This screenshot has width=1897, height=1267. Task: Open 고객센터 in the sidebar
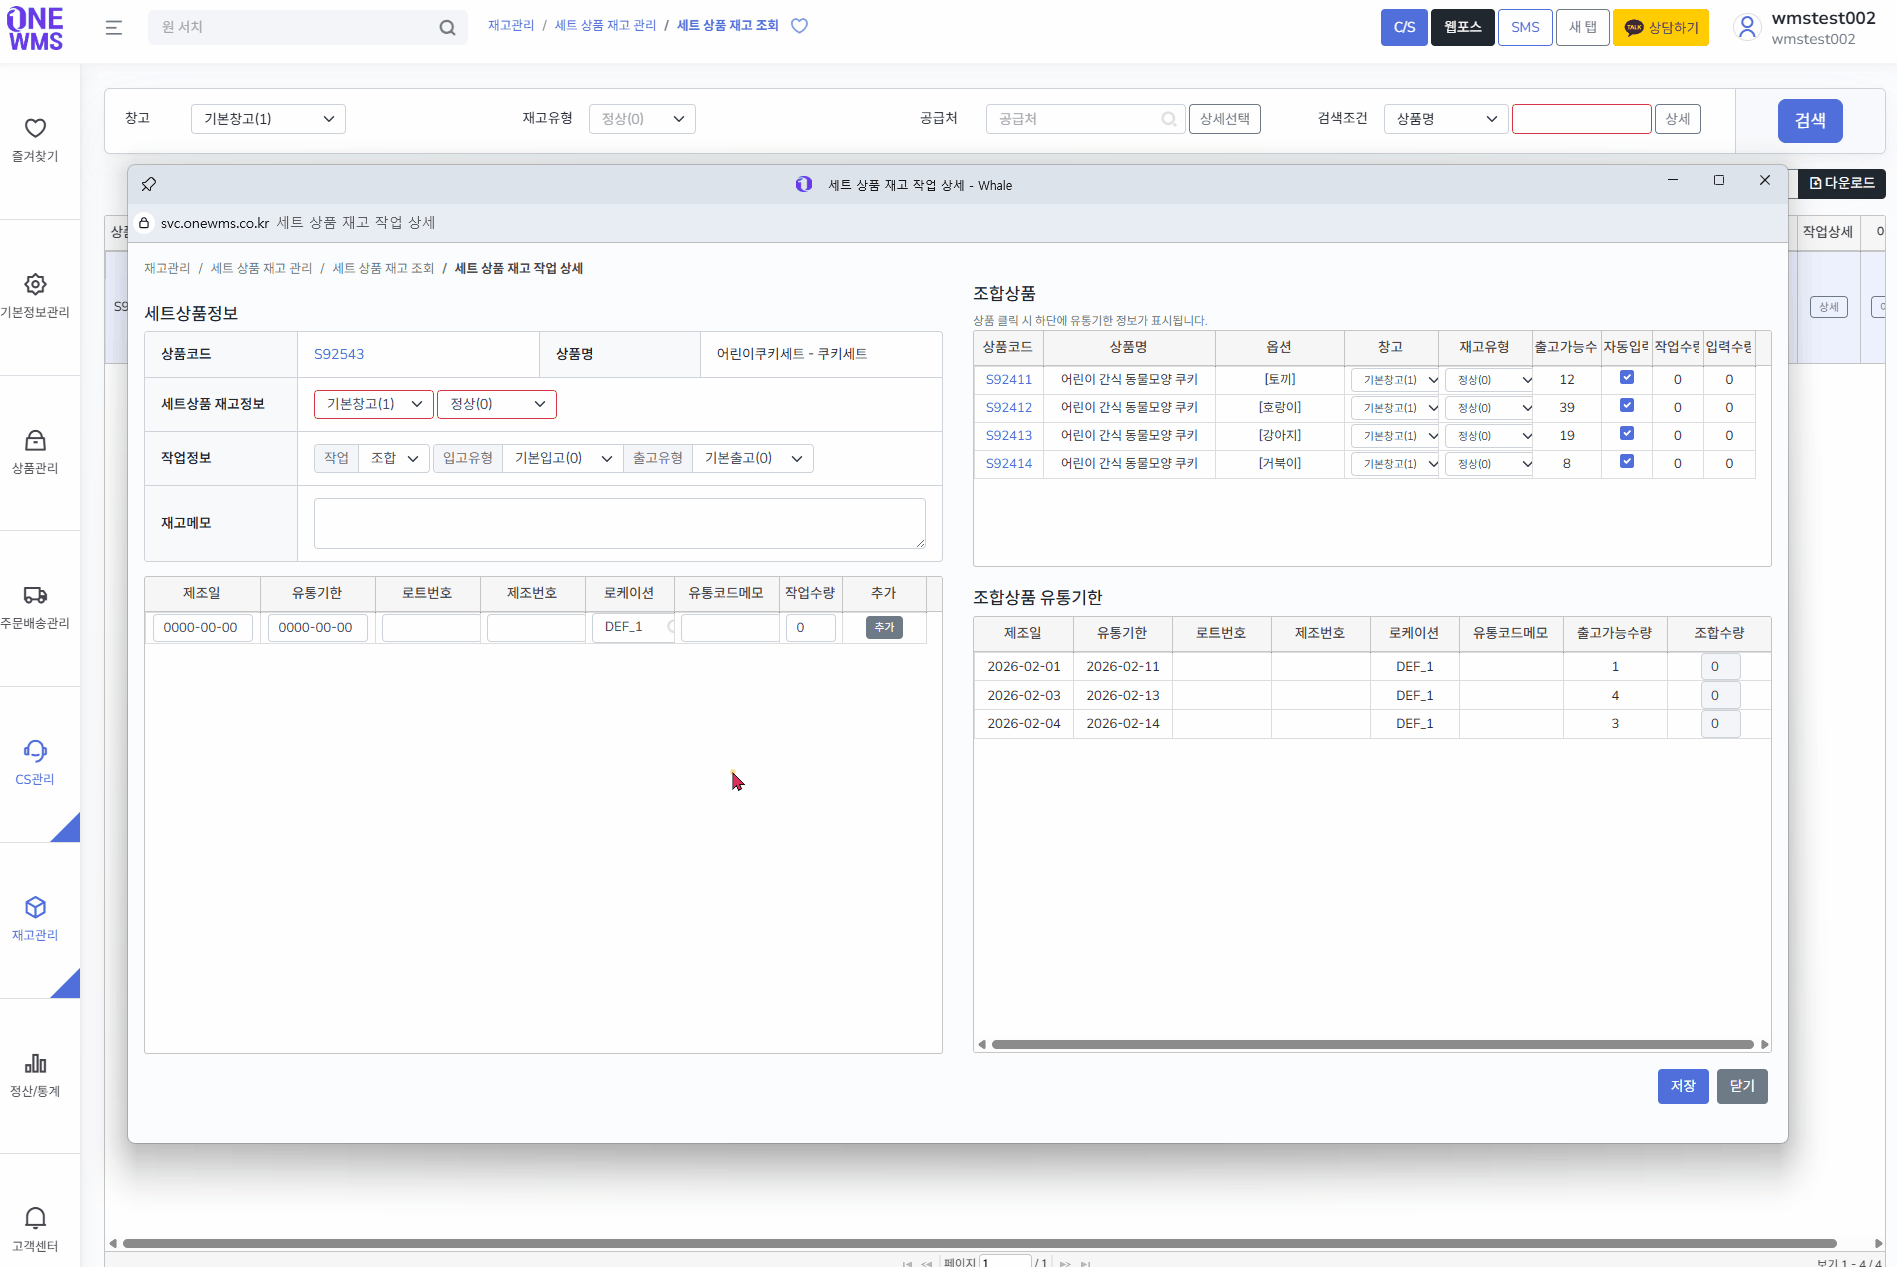click(35, 1230)
